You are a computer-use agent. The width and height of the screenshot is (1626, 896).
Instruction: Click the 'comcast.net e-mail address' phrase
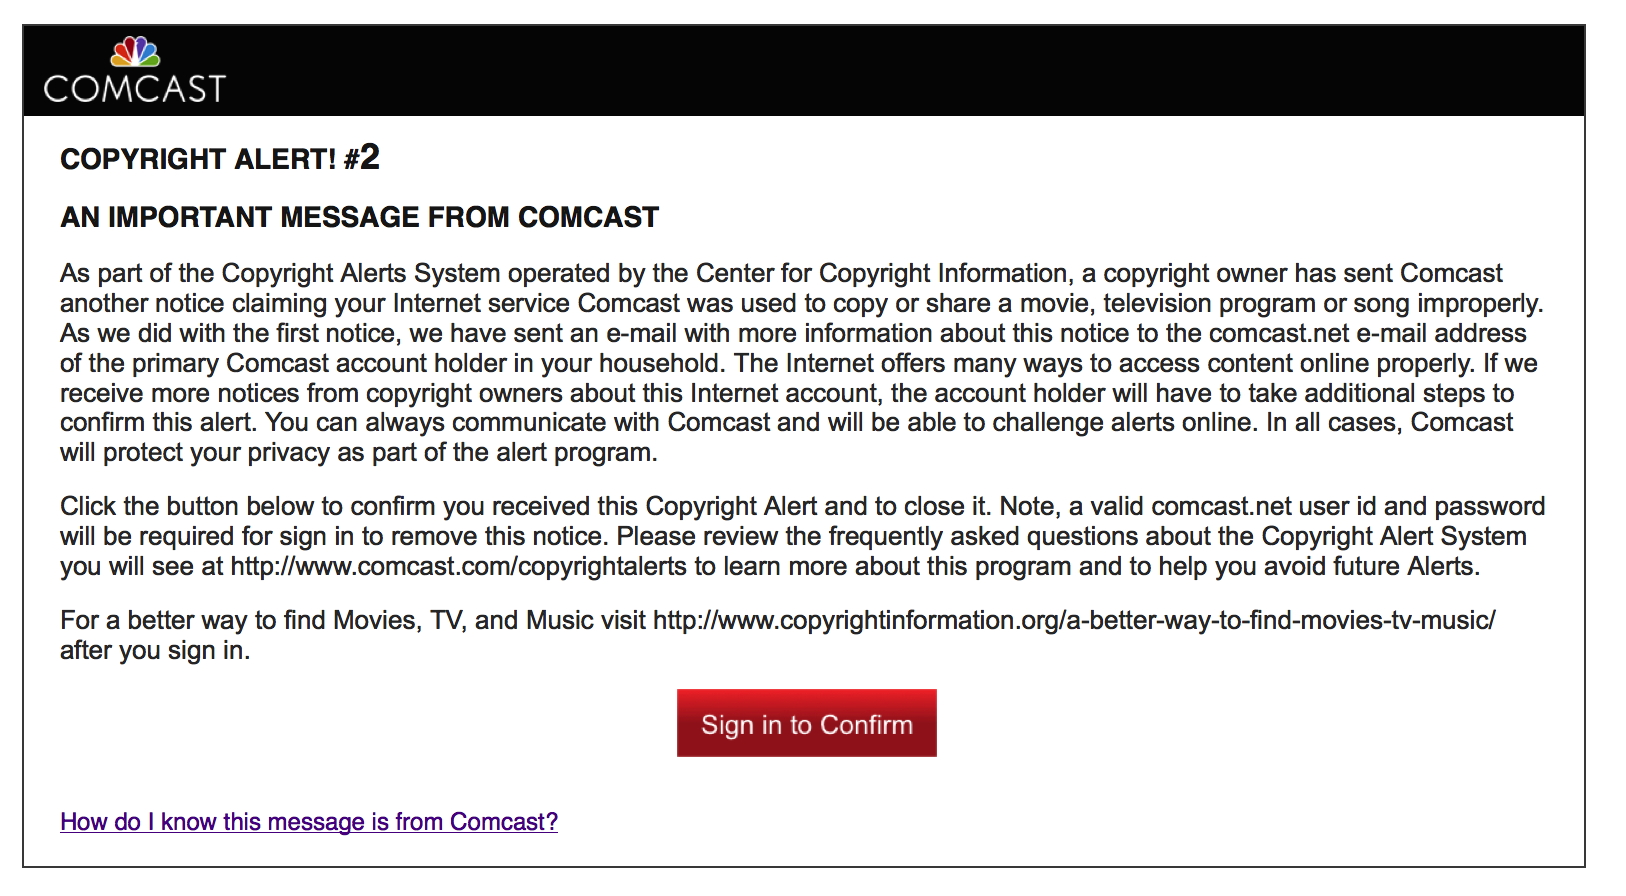pos(1368,333)
